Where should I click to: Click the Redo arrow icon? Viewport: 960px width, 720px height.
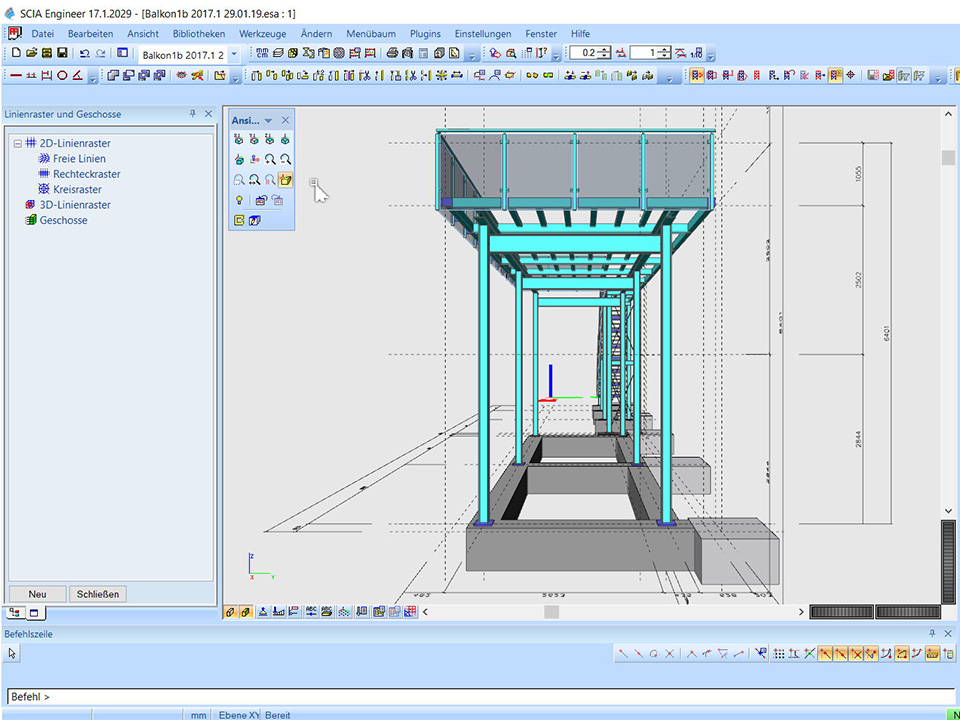100,53
